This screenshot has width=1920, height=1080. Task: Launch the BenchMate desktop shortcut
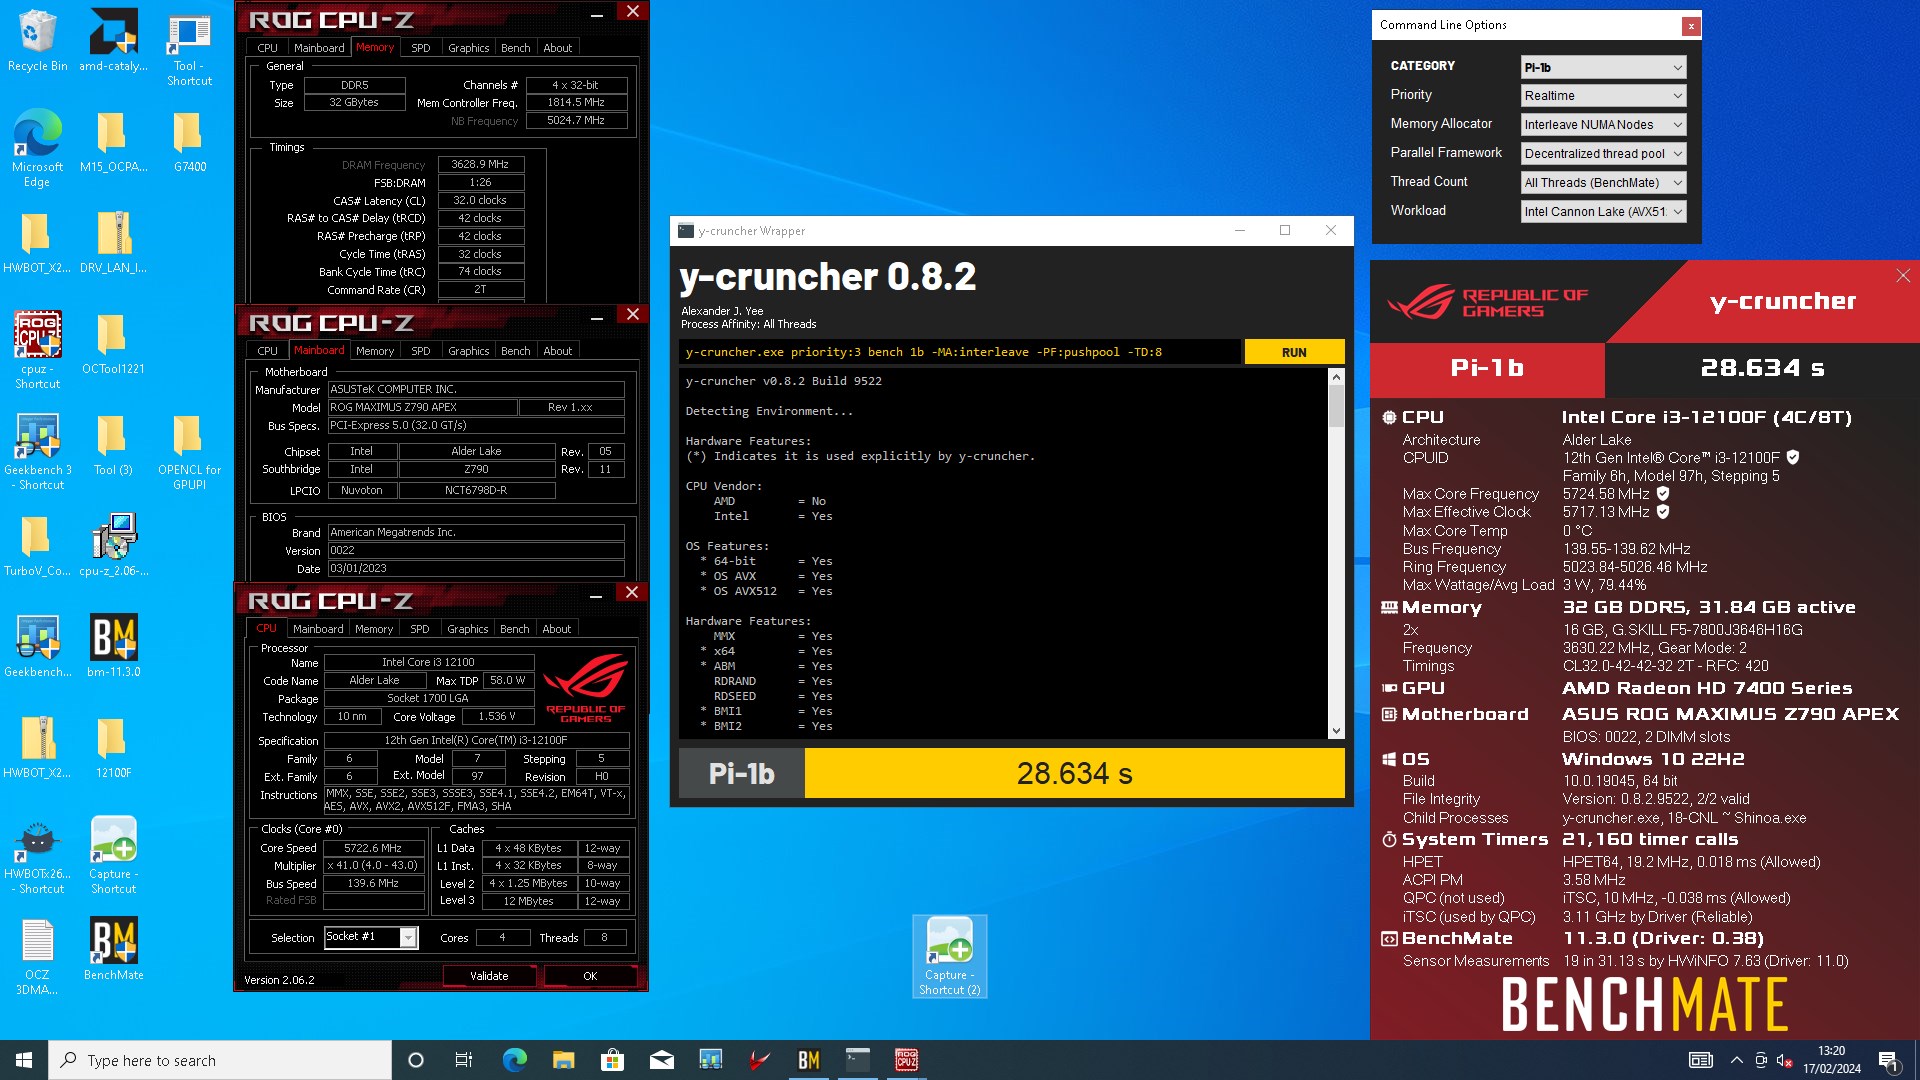[x=113, y=949]
